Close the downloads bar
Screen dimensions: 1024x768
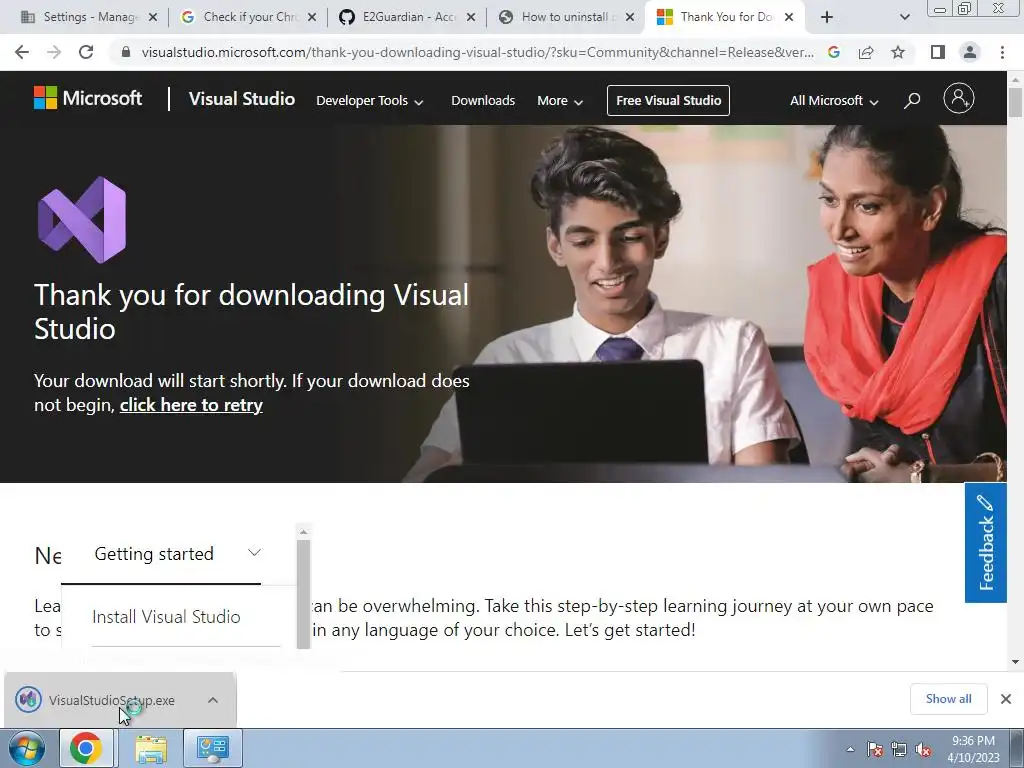coord(1006,699)
